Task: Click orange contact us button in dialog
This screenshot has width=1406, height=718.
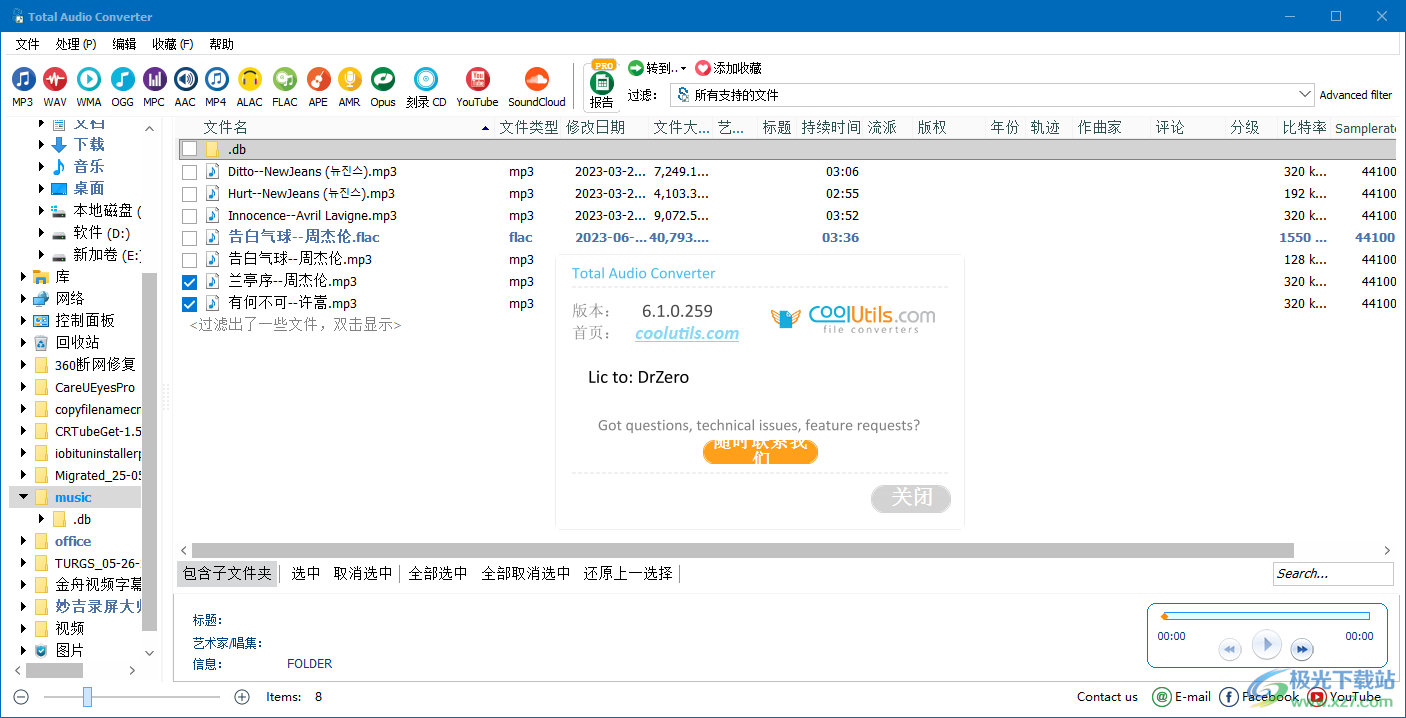Action: [x=760, y=451]
